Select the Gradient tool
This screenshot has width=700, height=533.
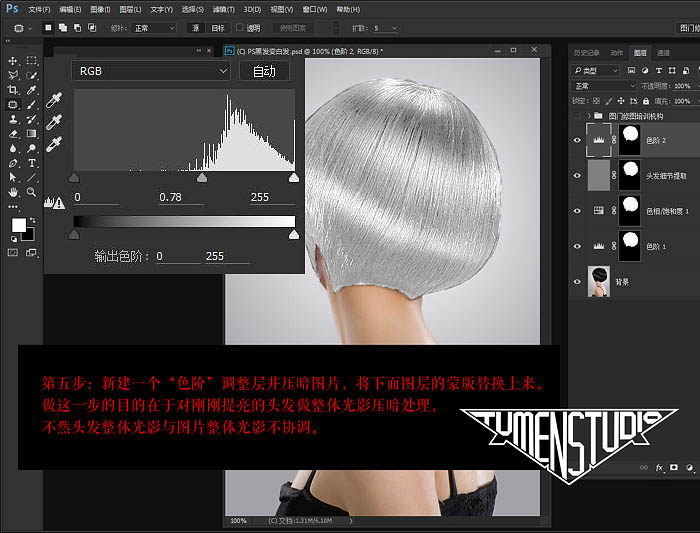pos(31,133)
